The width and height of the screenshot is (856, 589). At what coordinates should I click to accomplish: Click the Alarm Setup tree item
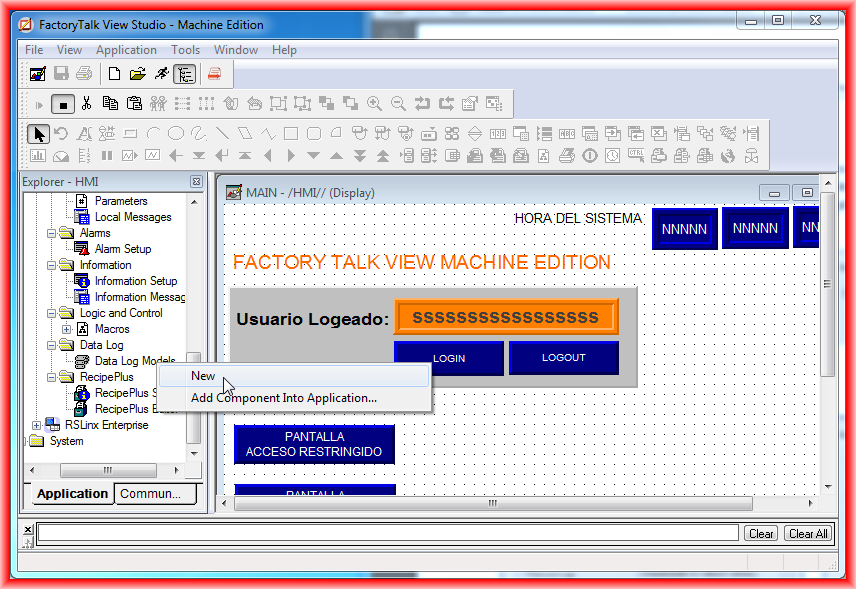point(122,249)
